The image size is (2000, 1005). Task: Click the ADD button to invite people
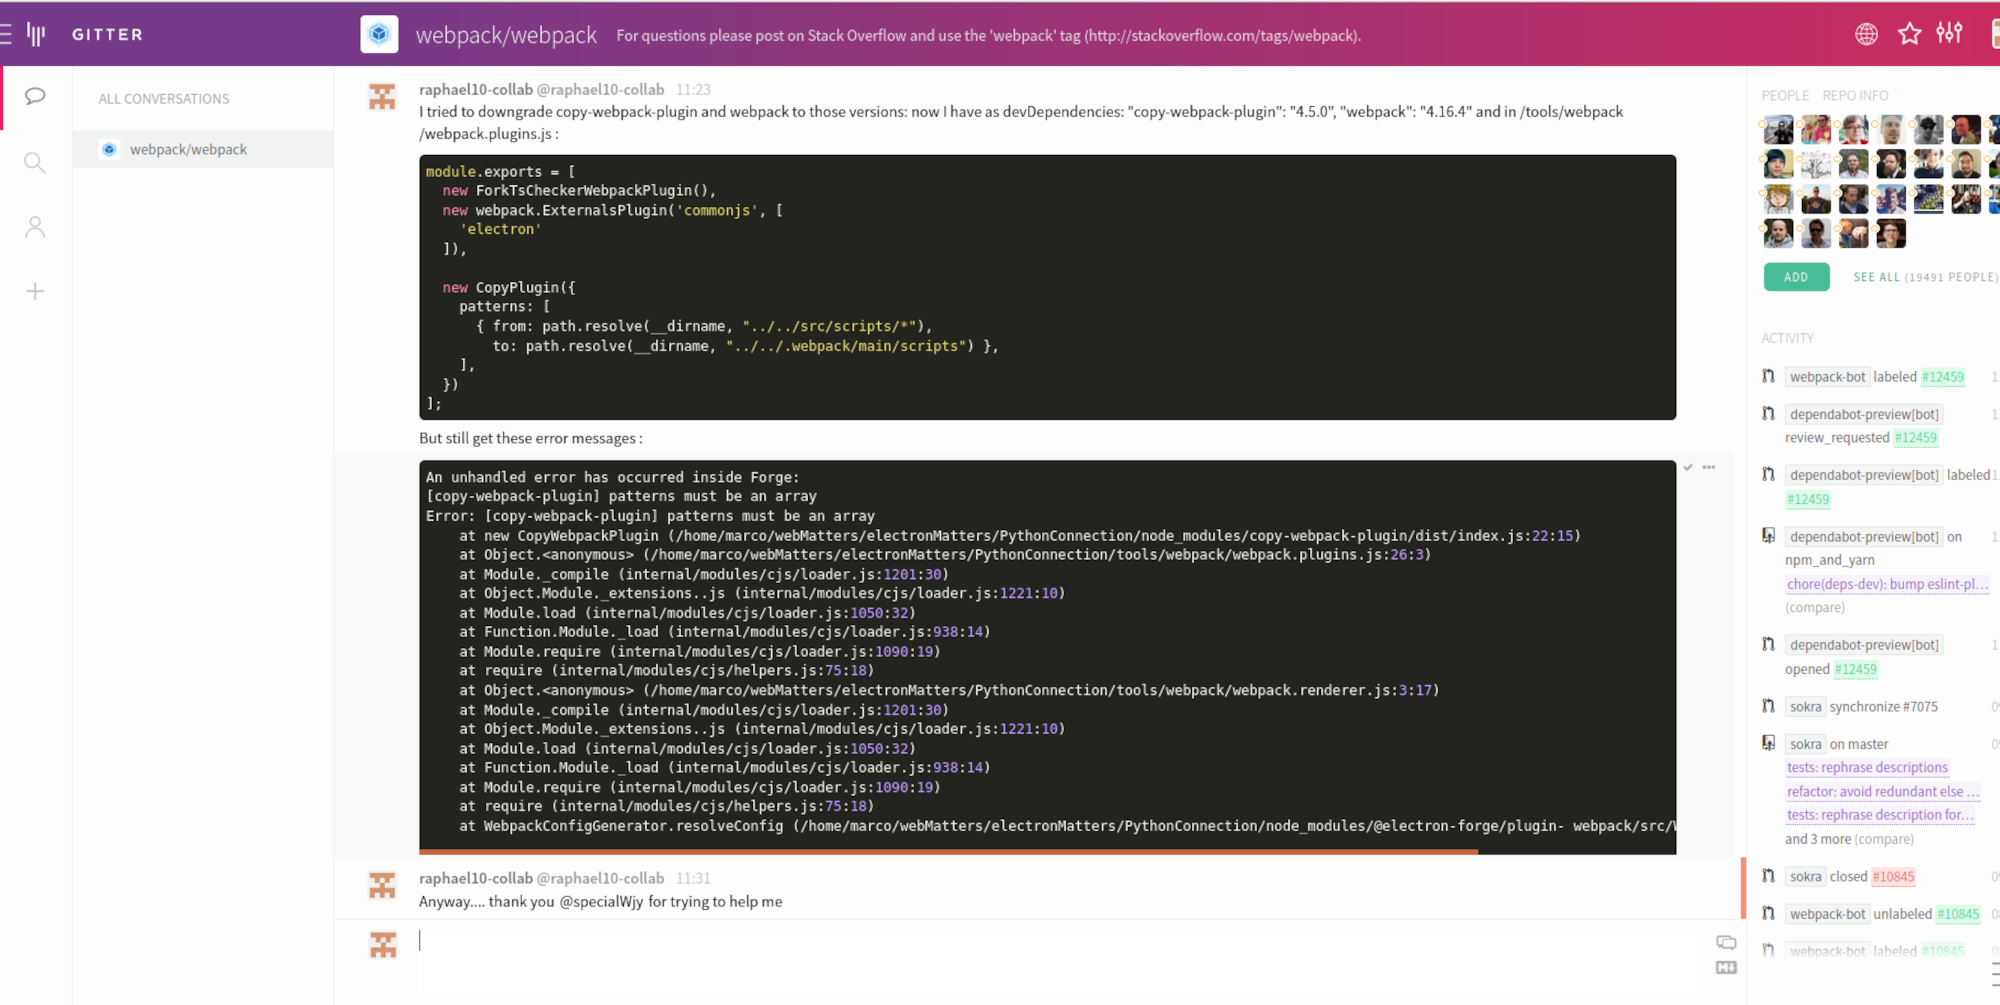[1796, 277]
